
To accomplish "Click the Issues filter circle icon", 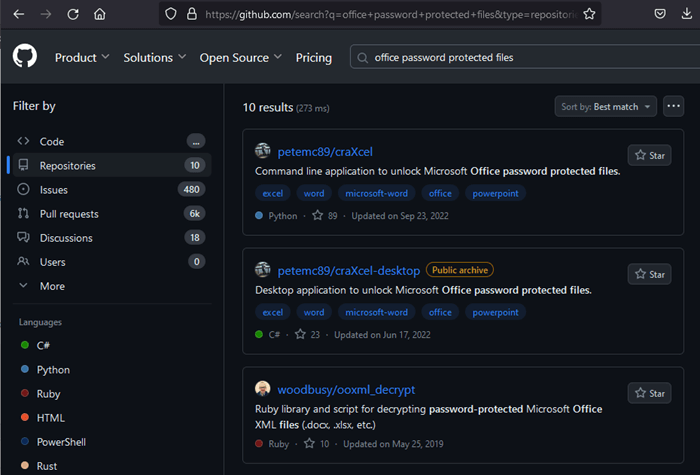I will [x=23, y=189].
